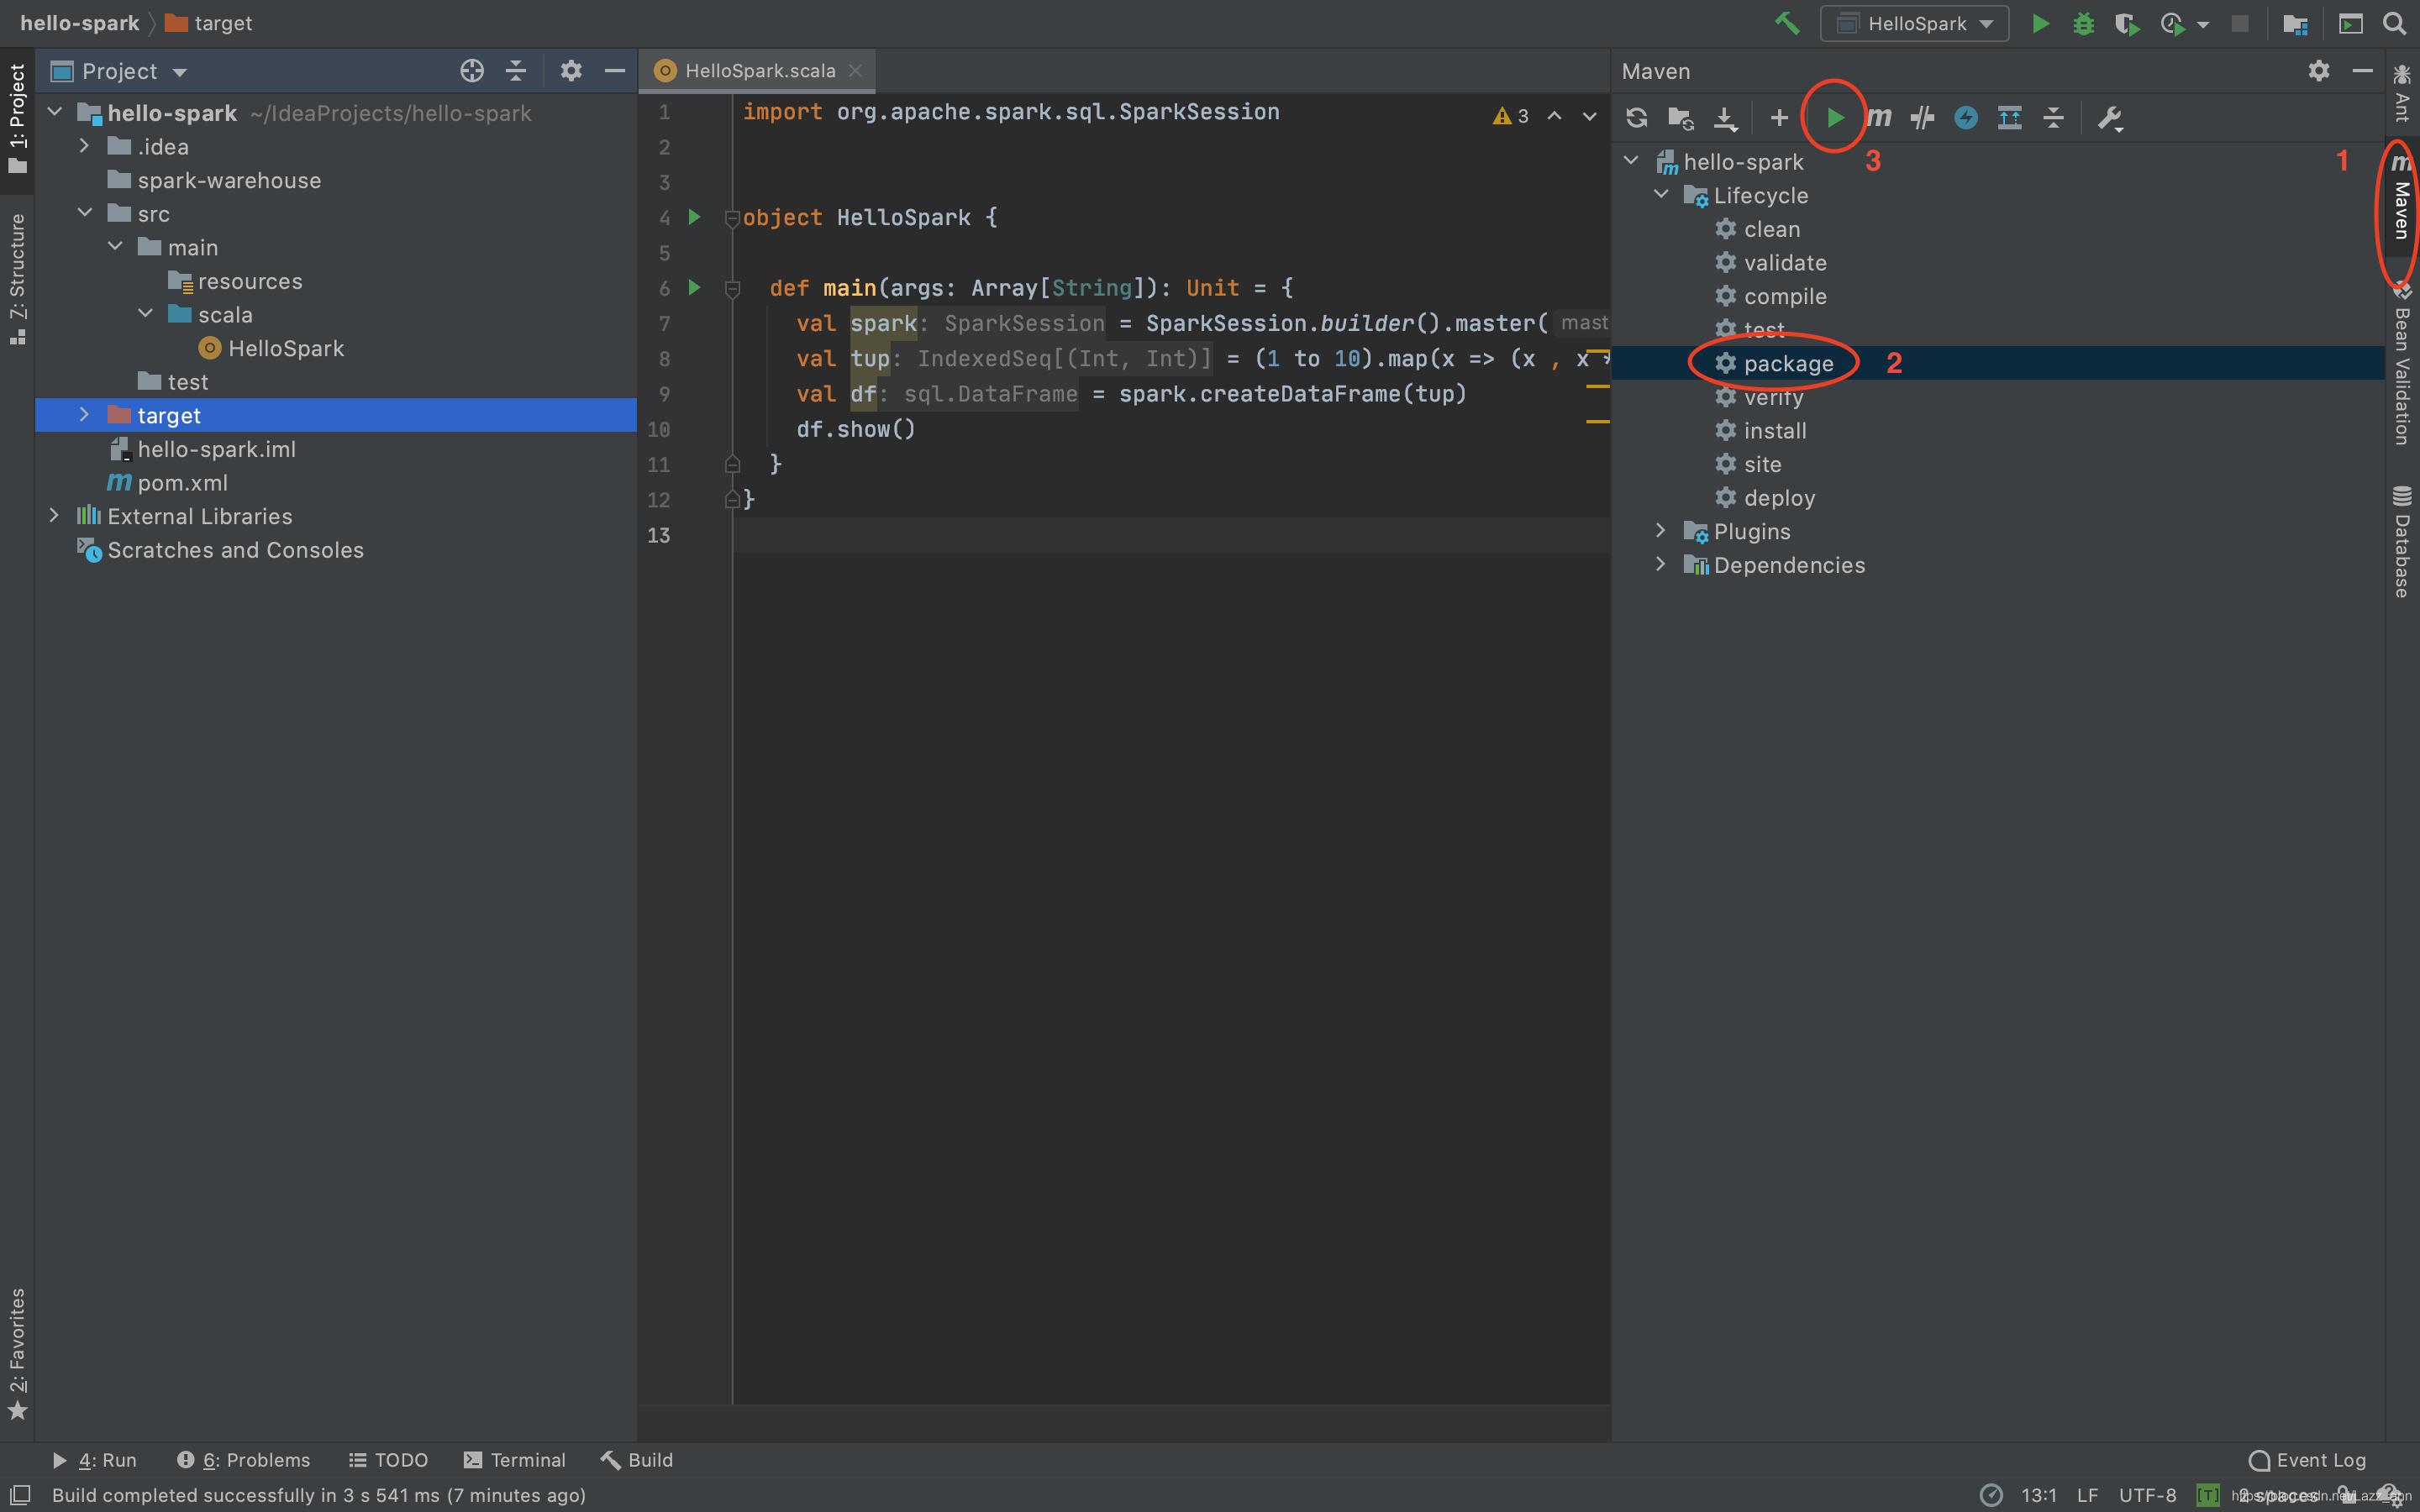The width and height of the screenshot is (2420, 1512).
Task: Open HelloSpark run configuration dropdown
Action: coord(1914,23)
